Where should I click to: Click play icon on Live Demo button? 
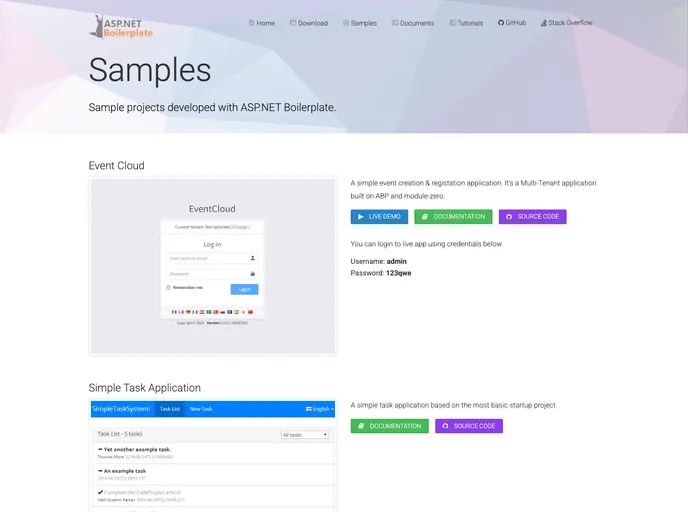coord(361,217)
